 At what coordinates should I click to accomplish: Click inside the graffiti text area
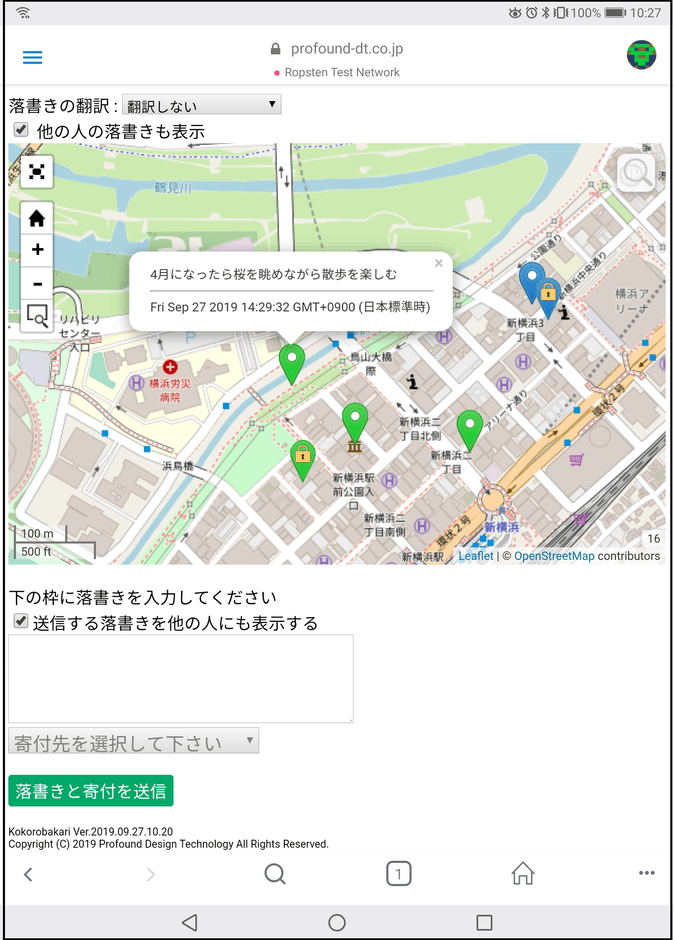(181, 678)
